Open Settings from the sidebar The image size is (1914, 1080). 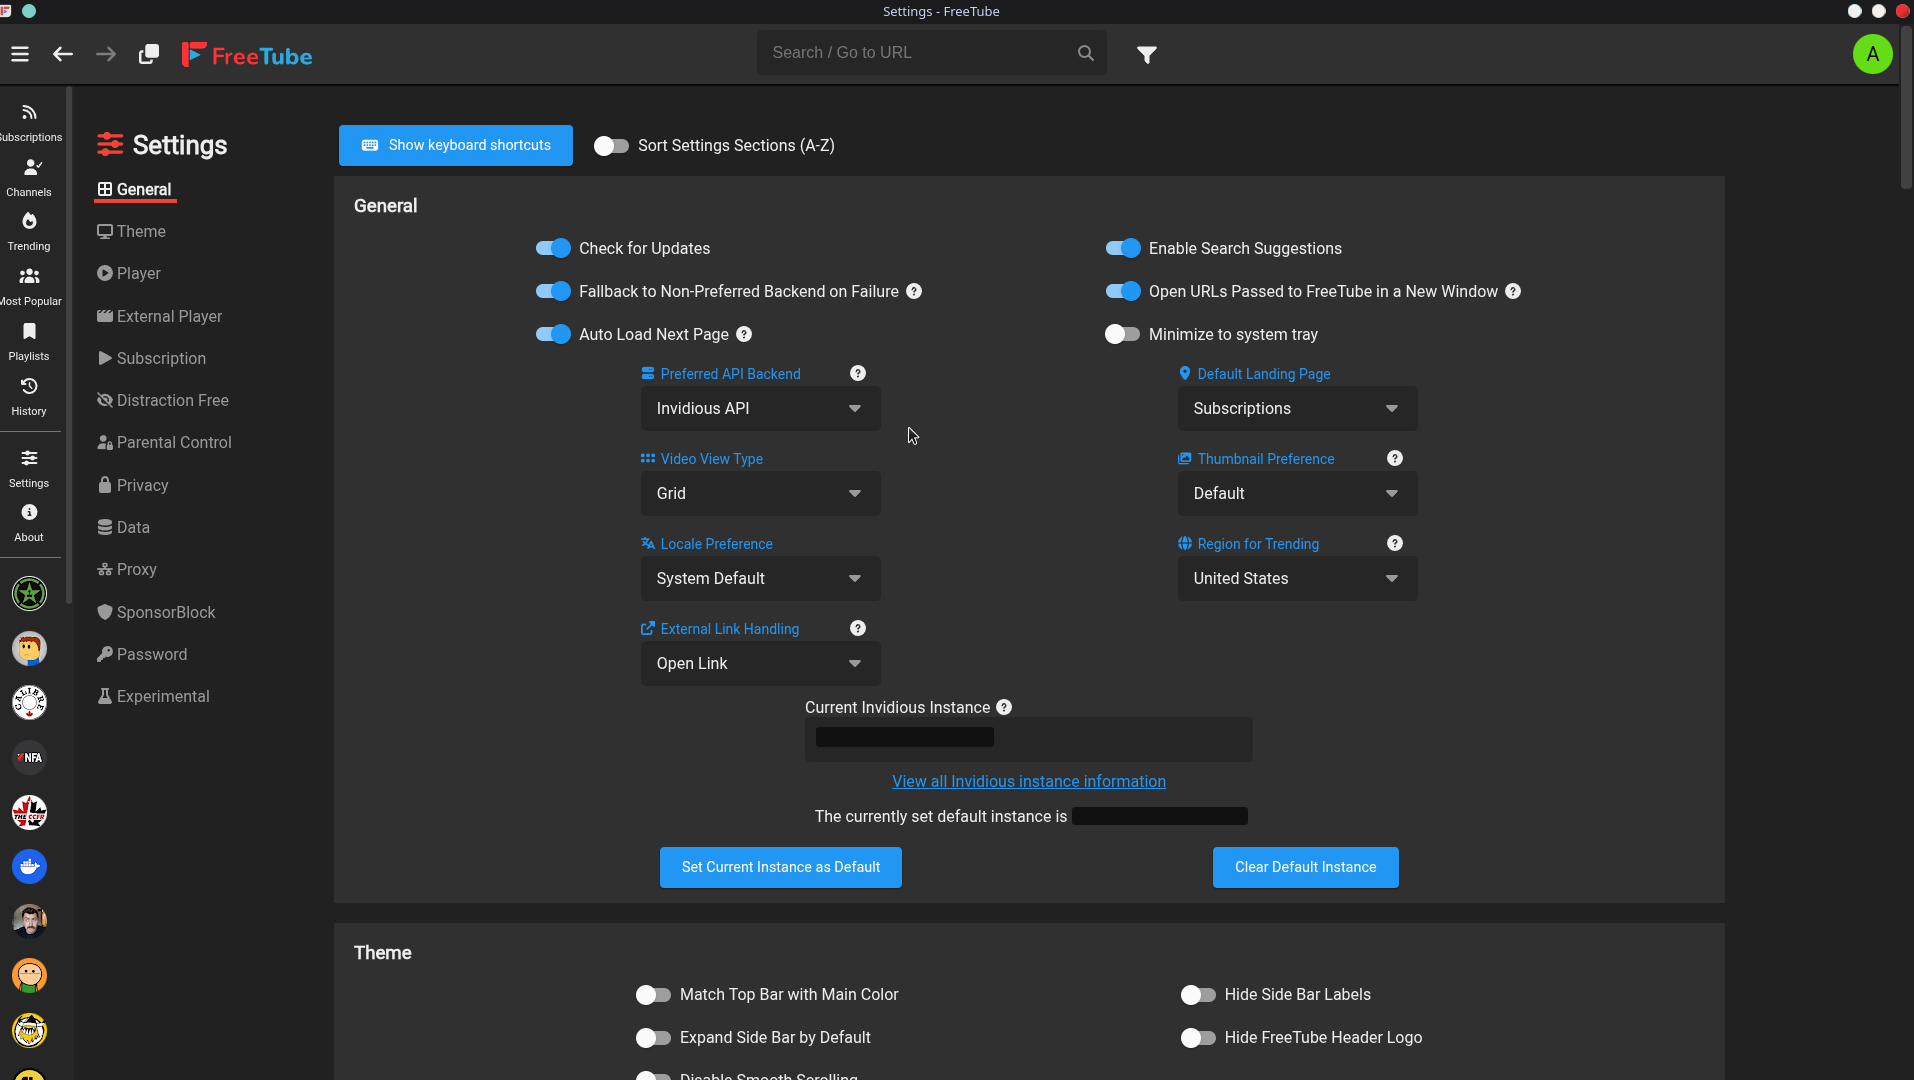(29, 469)
